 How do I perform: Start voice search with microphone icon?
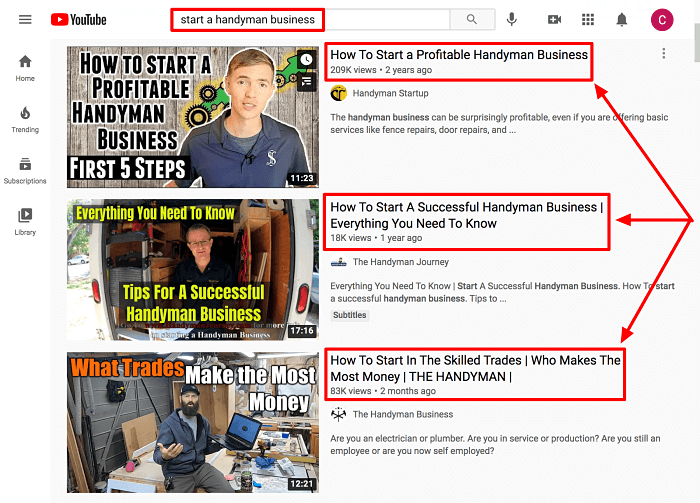coord(512,19)
